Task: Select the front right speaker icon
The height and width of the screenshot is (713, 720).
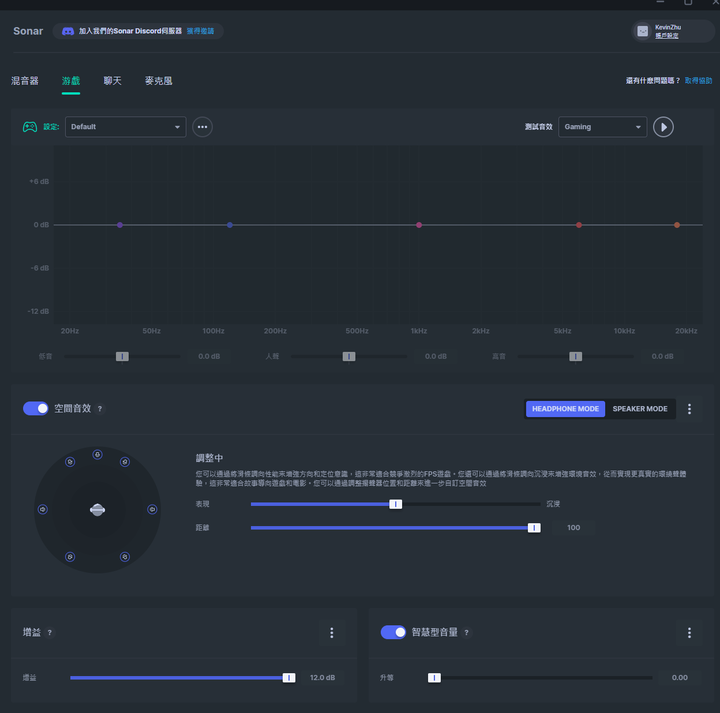Action: (x=125, y=462)
